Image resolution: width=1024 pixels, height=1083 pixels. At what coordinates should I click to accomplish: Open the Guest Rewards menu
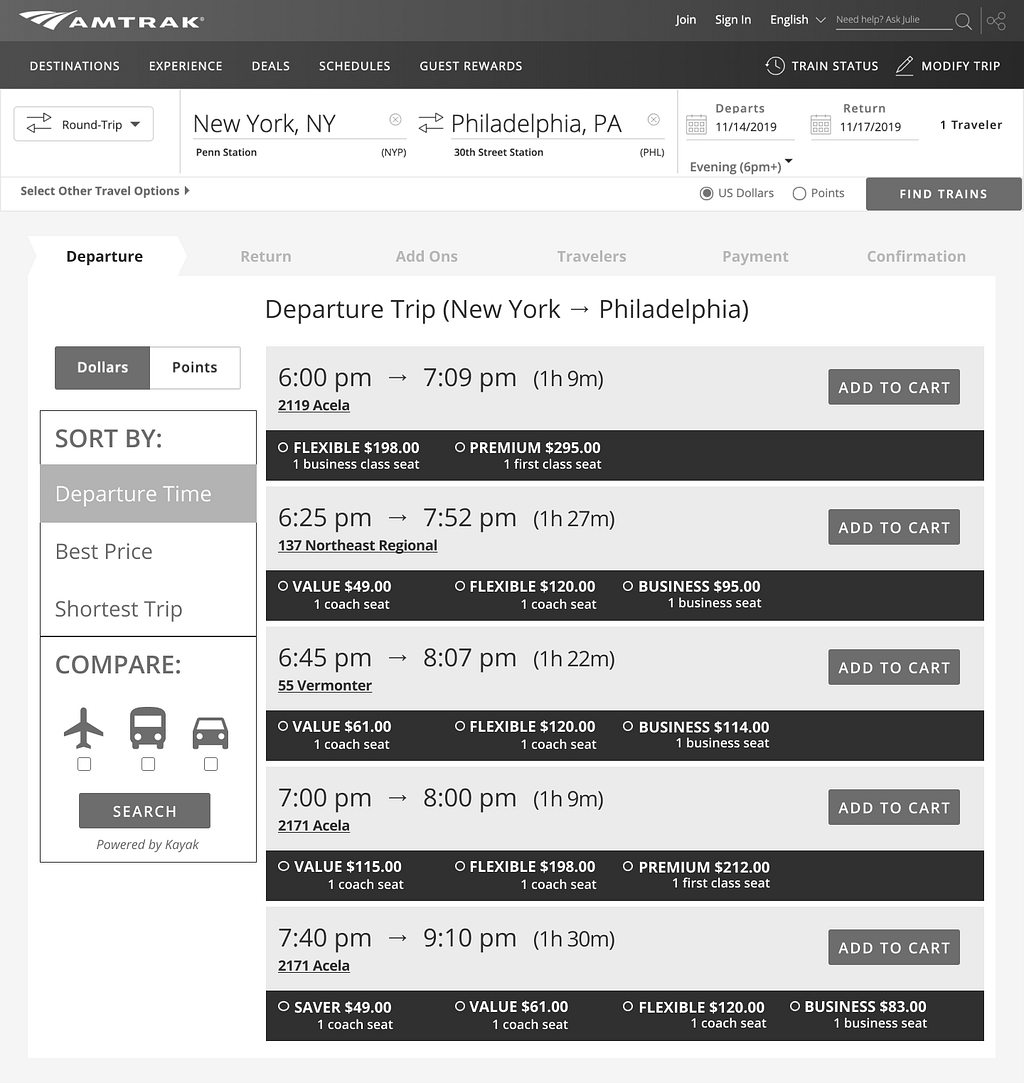pos(471,66)
